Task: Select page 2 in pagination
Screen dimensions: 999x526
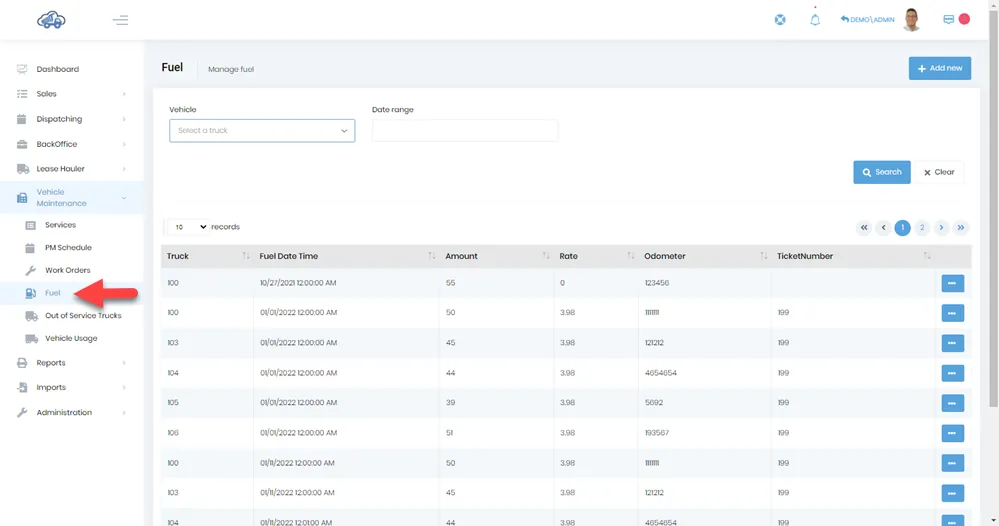Action: pos(922,227)
